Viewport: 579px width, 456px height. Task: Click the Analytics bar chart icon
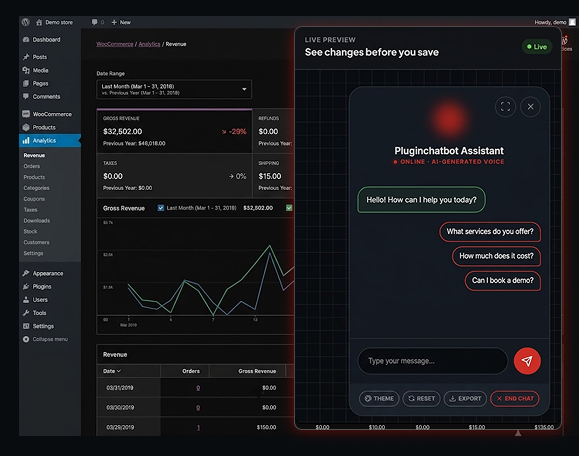(x=26, y=141)
